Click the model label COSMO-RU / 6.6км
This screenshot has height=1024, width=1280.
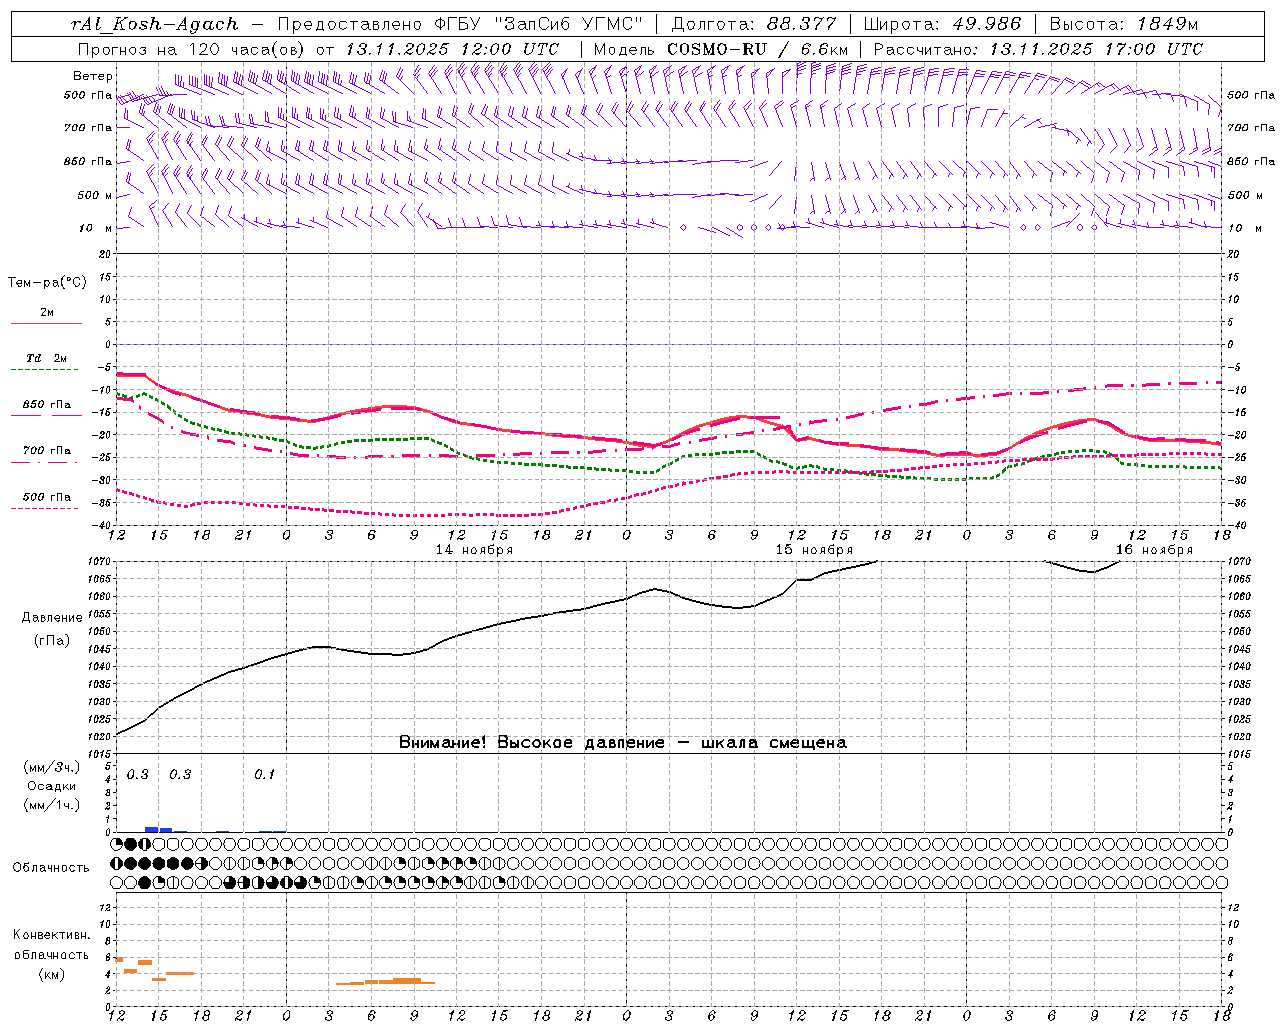(758, 49)
